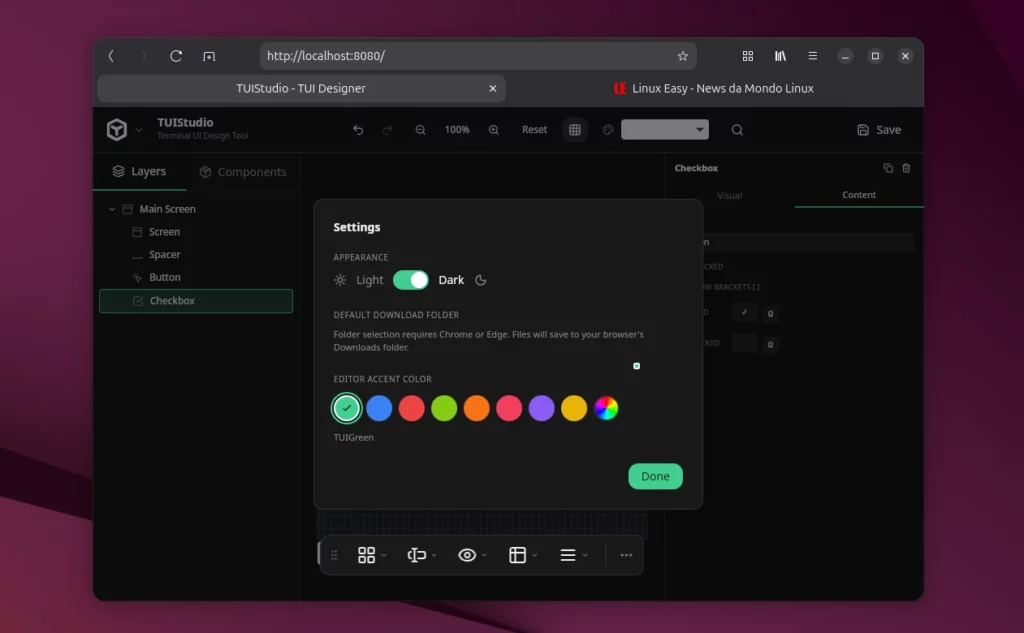Select the Button layer in tree
Screen dimensions: 1024x633
coord(165,277)
